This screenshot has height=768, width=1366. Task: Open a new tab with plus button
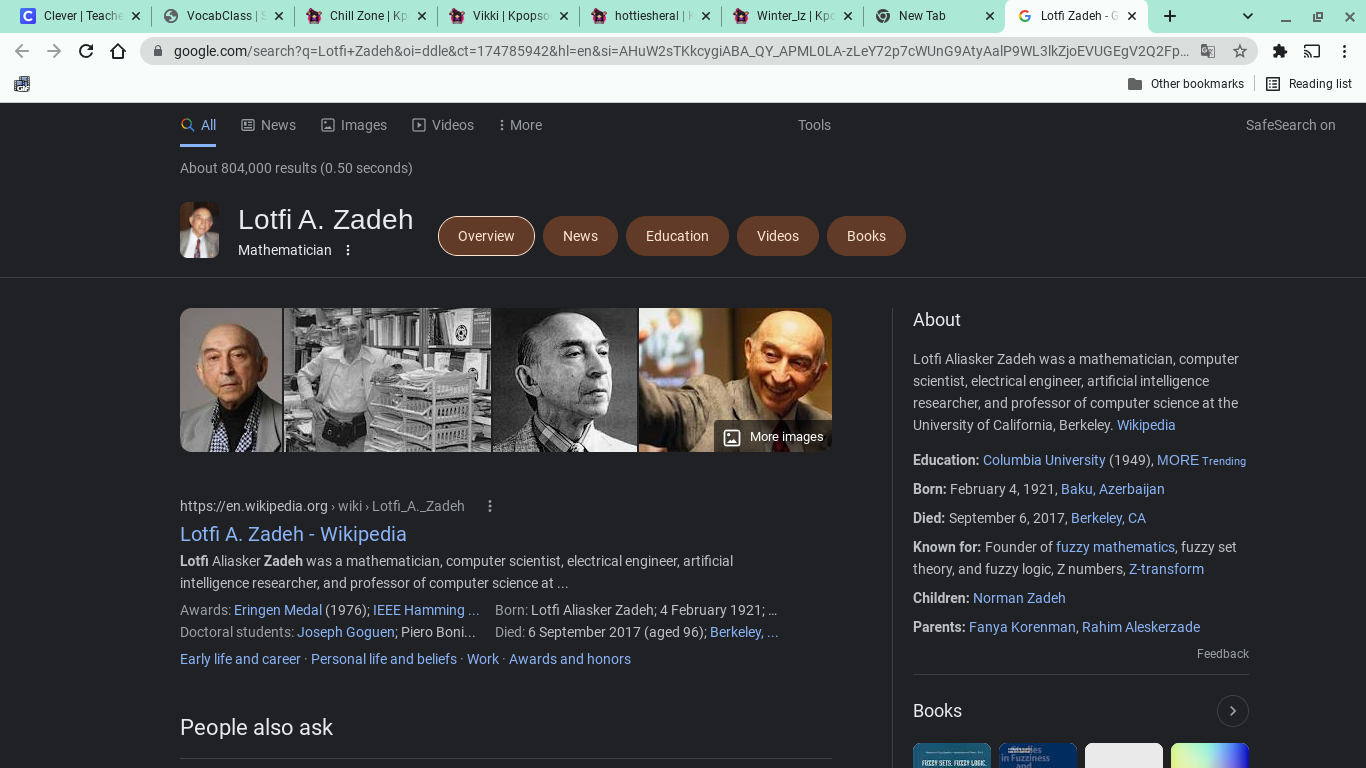[1170, 16]
